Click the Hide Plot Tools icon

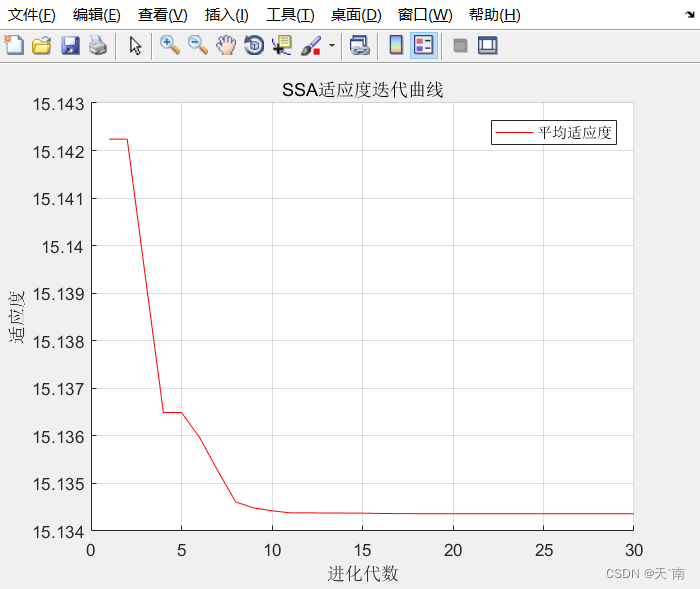[460, 45]
